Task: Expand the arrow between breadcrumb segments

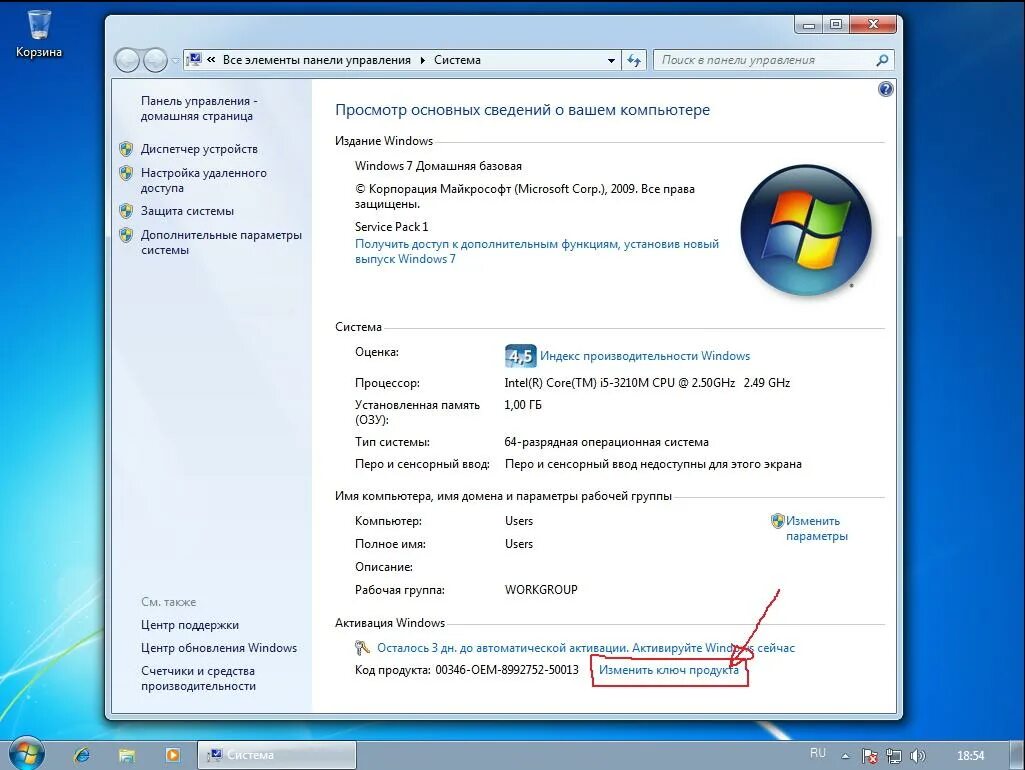Action: (x=422, y=60)
